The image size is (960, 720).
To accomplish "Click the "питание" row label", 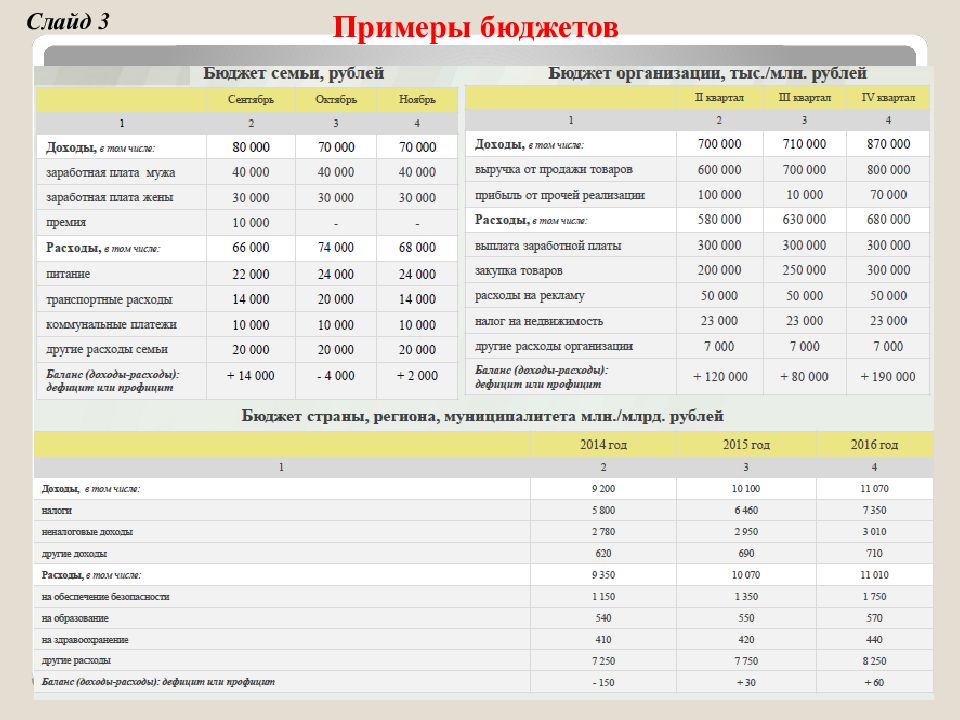I will 68,274.
